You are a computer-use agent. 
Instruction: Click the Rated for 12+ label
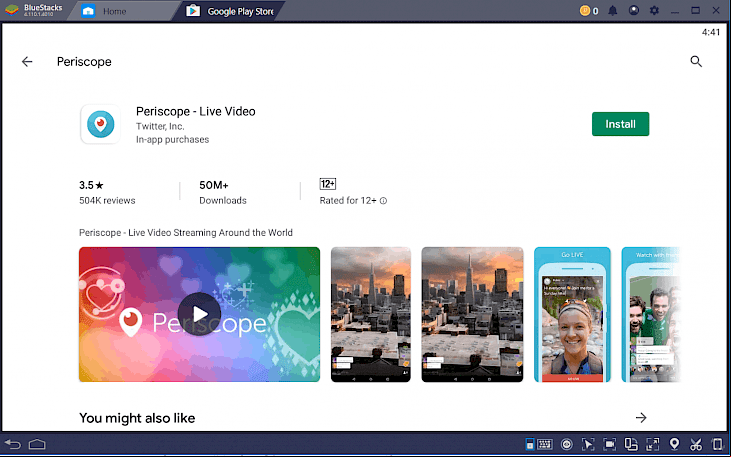tap(348, 201)
